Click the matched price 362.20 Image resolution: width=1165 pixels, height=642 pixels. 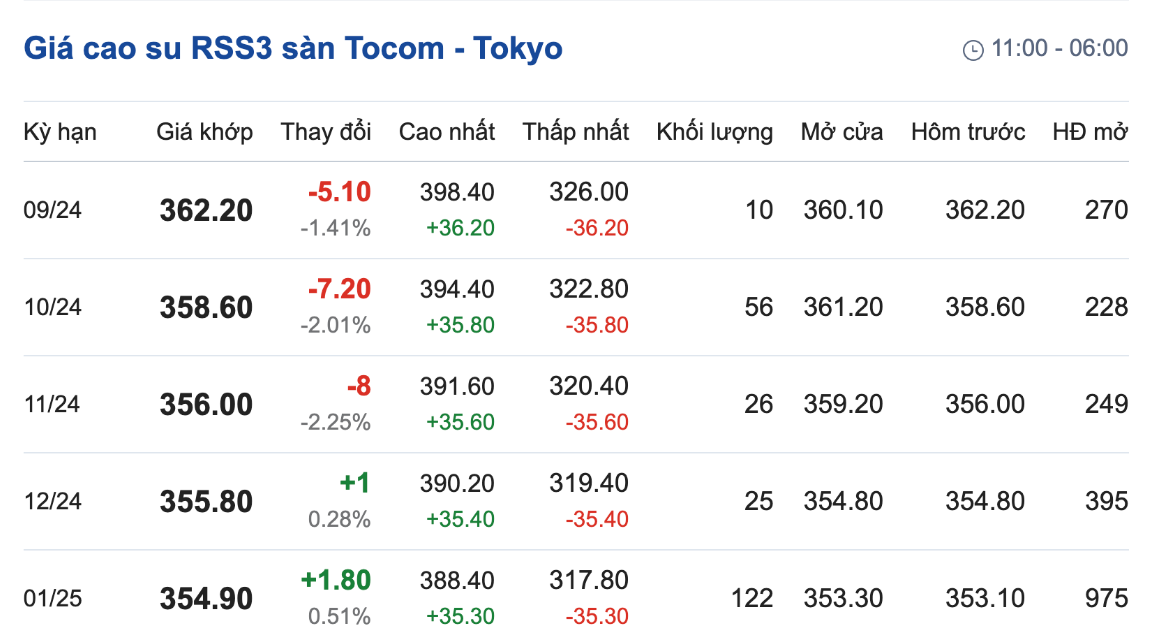click(x=206, y=210)
